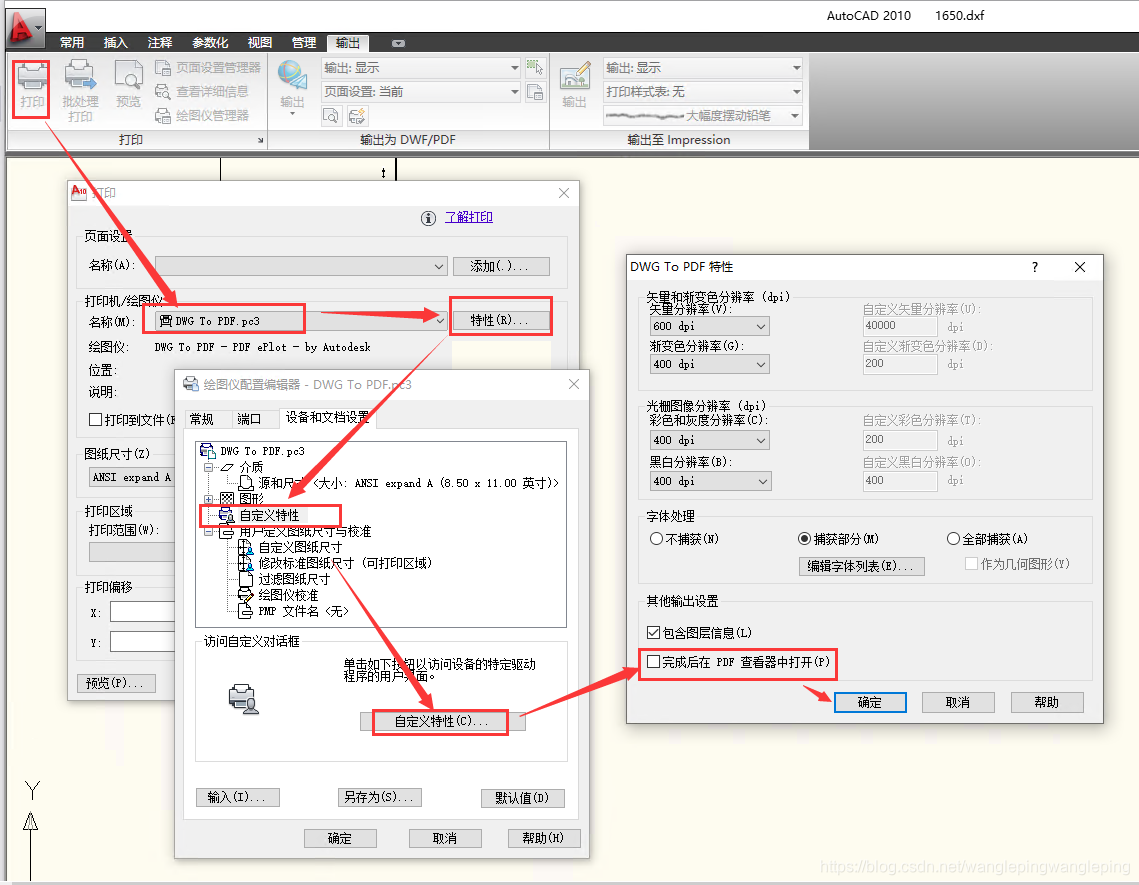Click the 打印 panel dialog launcher arrow
The width and height of the screenshot is (1139, 885).
pyautogui.click(x=260, y=140)
